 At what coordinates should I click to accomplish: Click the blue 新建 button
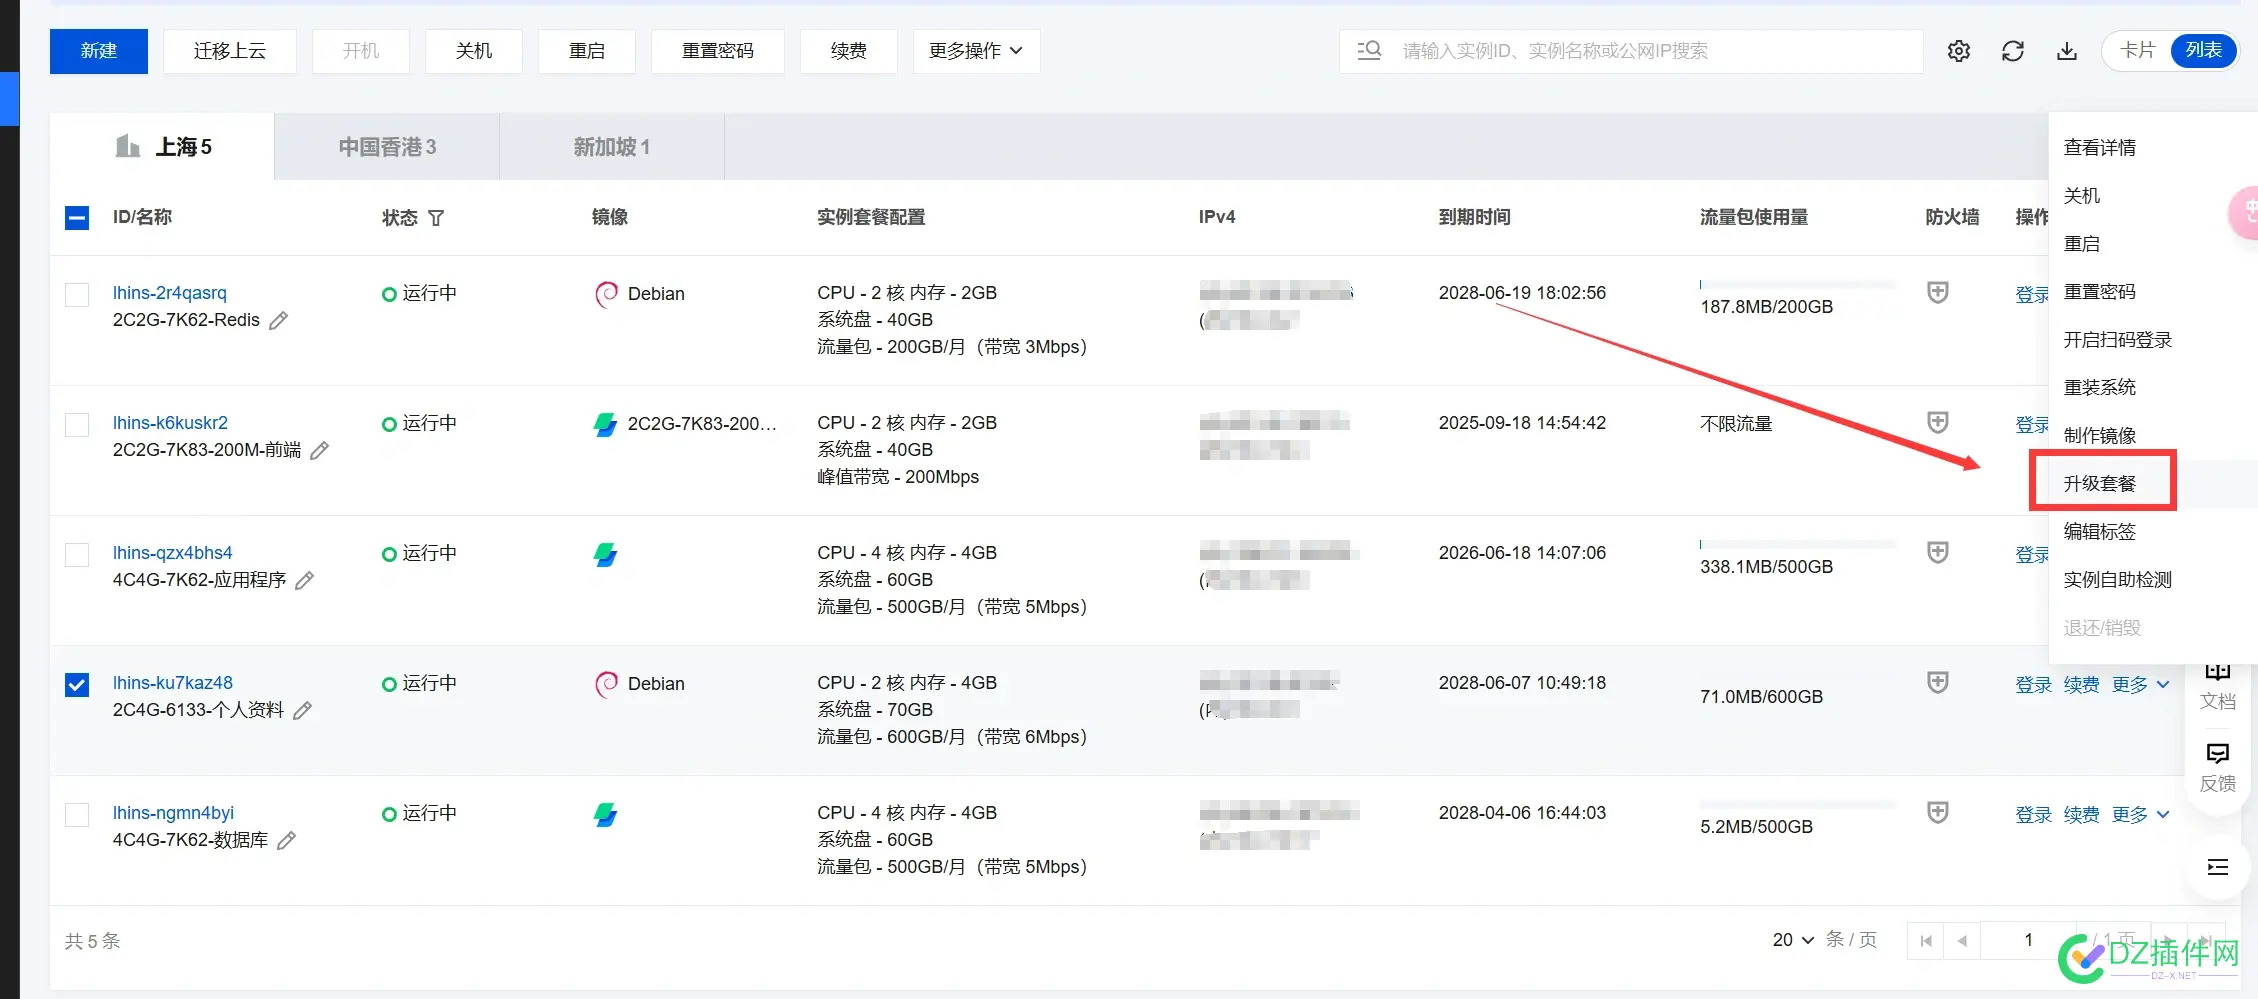pos(99,51)
